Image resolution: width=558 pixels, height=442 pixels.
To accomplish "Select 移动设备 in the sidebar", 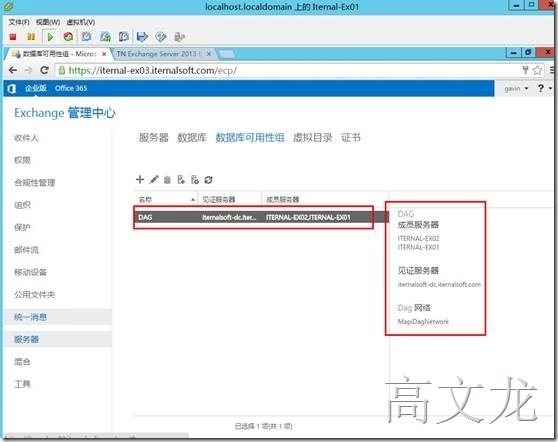I will pyautogui.click(x=30, y=272).
